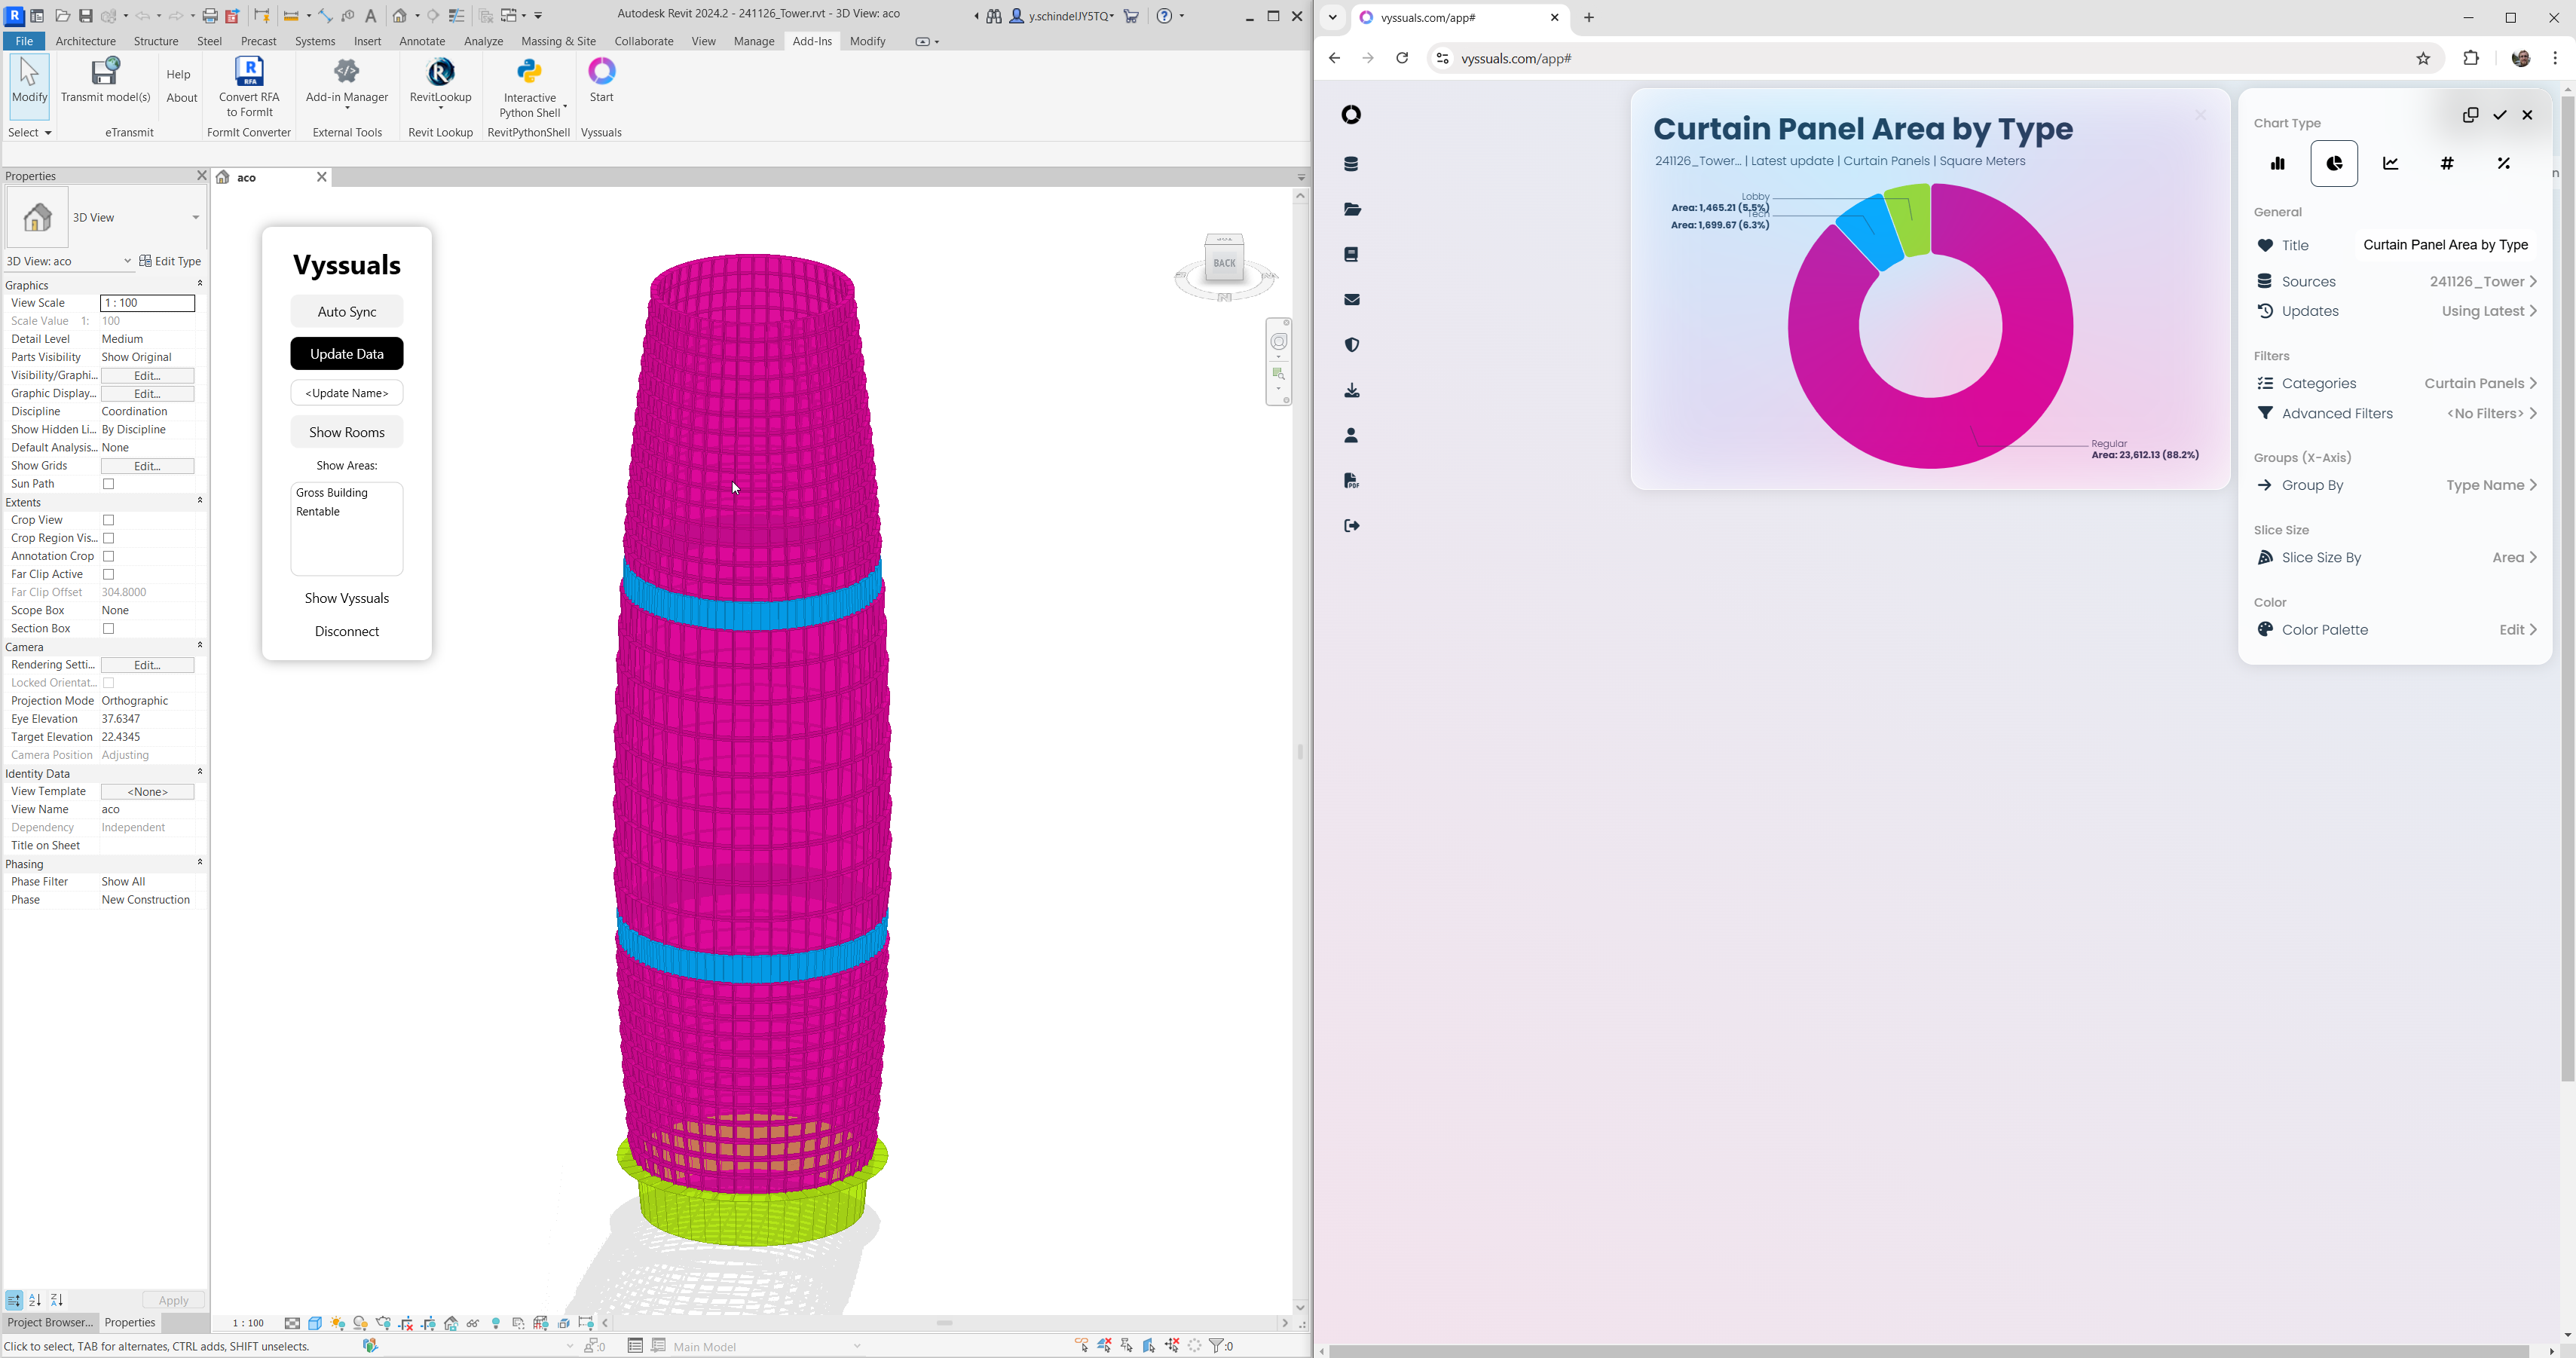The image size is (2576, 1358).
Task: Switch to the Architecture ribbon tab
Action: pos(85,41)
